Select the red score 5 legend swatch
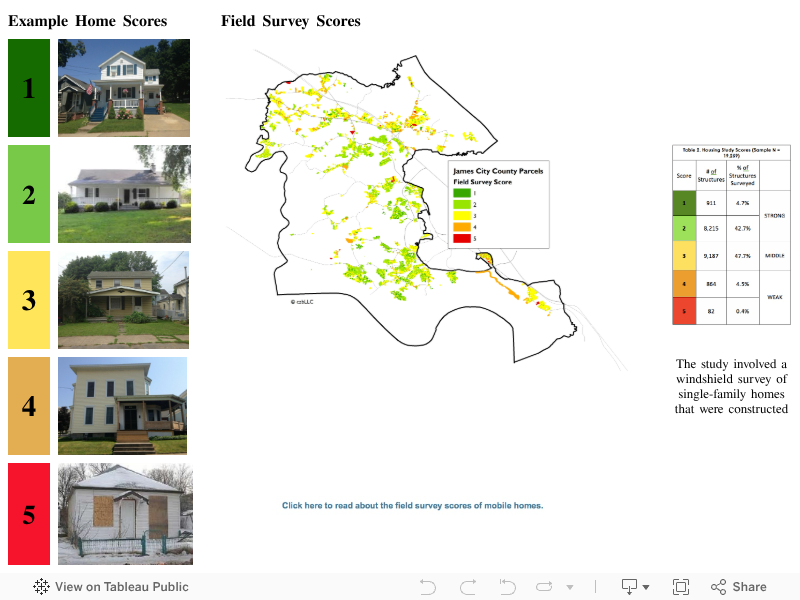 (462, 238)
